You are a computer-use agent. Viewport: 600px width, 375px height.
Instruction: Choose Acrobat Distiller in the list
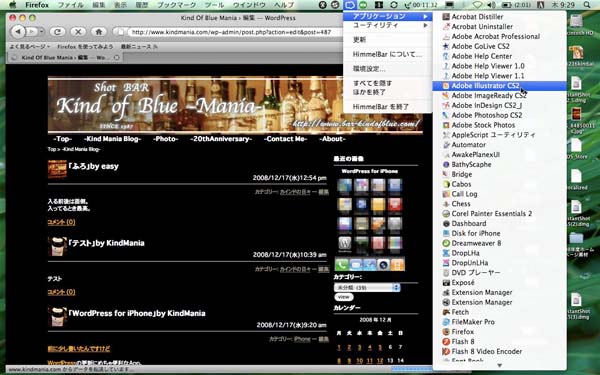click(x=499, y=17)
